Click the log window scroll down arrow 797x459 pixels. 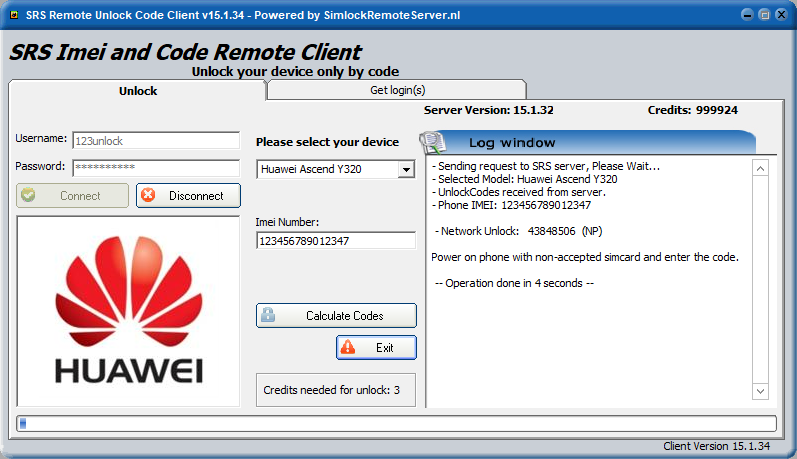click(x=760, y=390)
